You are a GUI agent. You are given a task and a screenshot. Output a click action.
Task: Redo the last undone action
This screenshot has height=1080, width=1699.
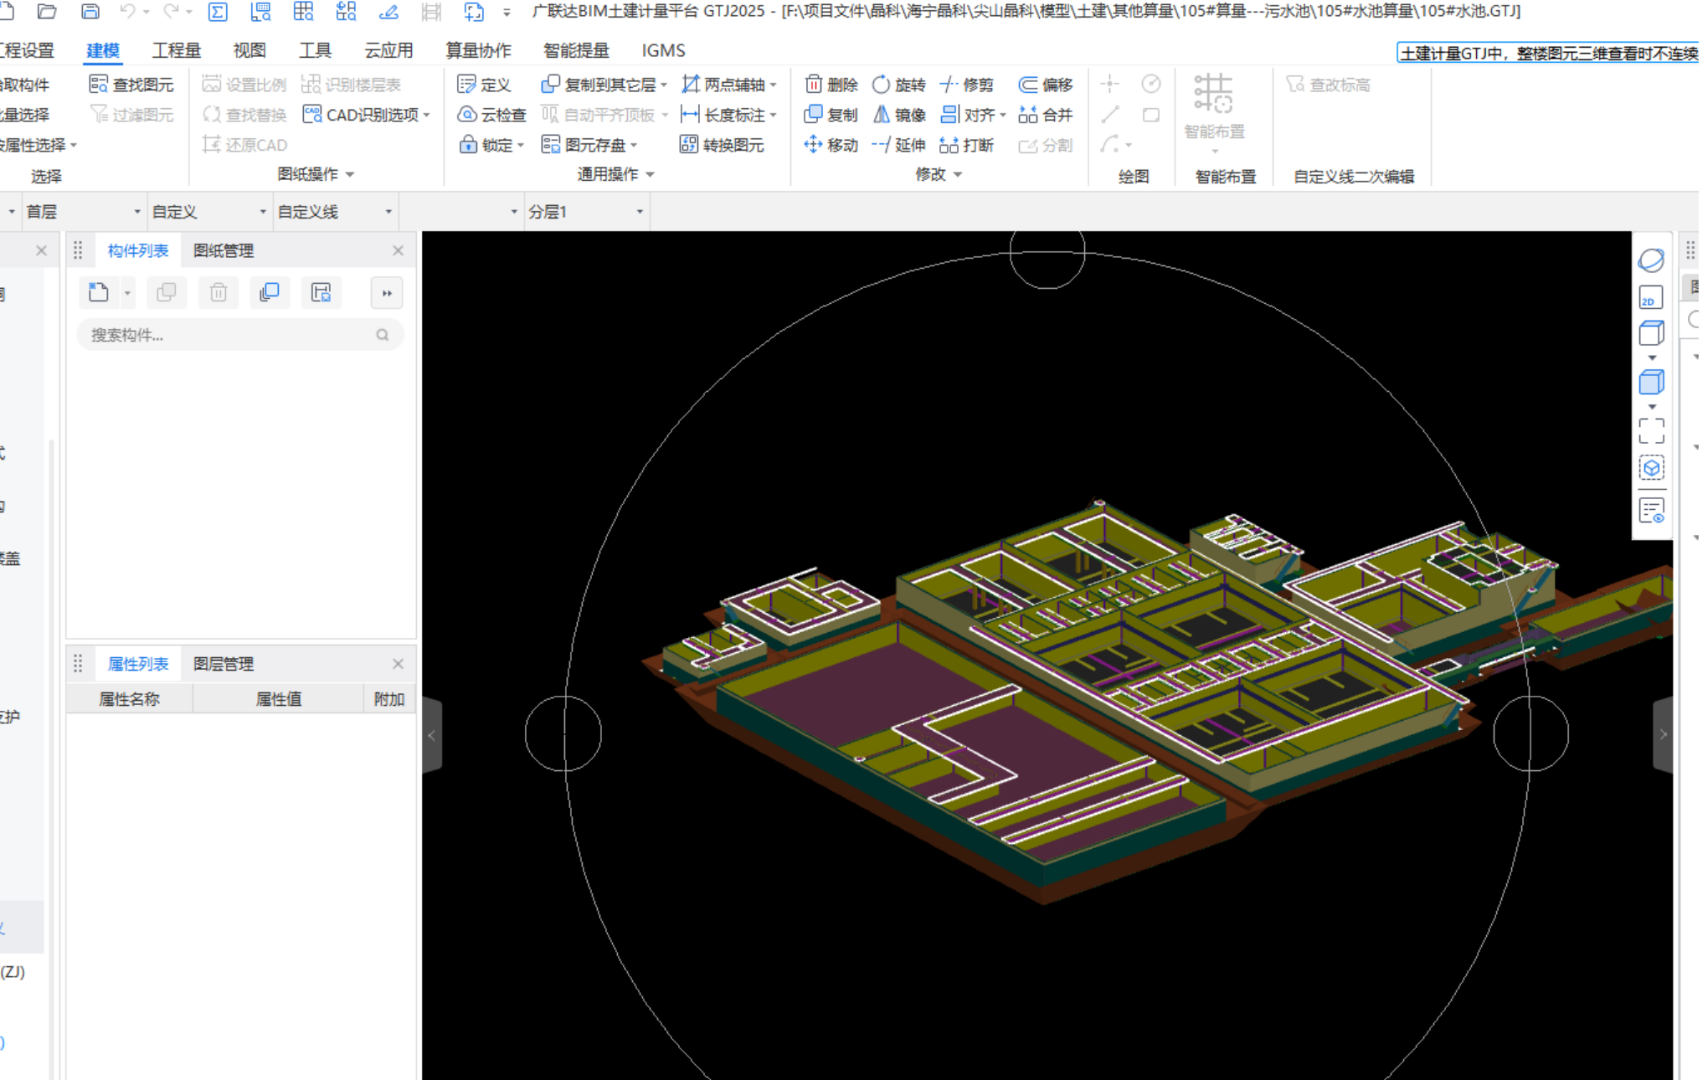pyautogui.click(x=171, y=12)
